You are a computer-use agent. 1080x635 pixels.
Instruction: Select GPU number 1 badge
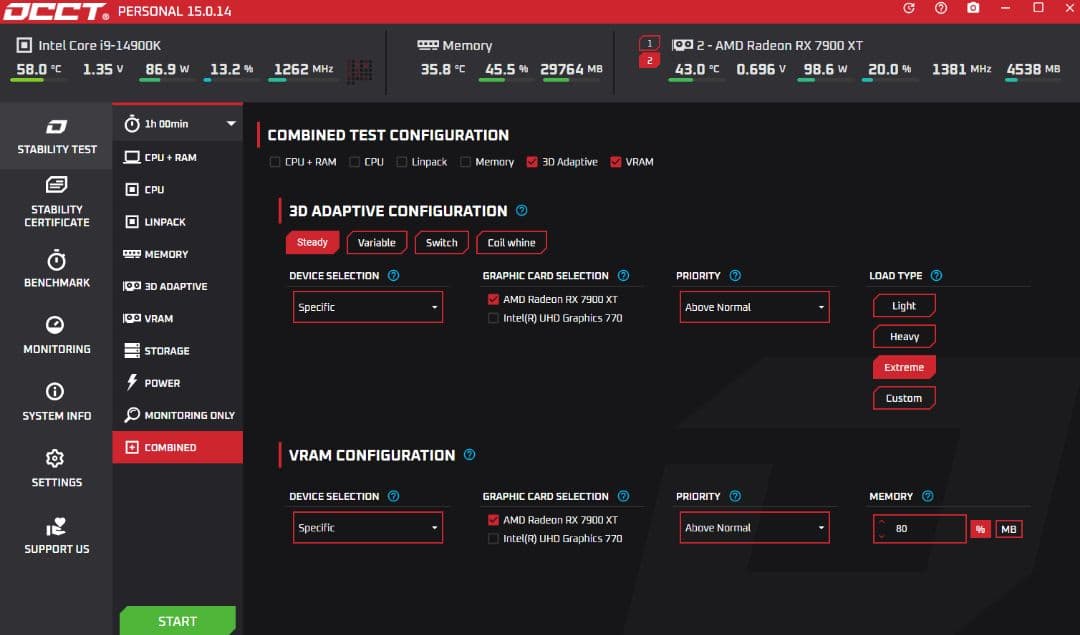pyautogui.click(x=649, y=43)
